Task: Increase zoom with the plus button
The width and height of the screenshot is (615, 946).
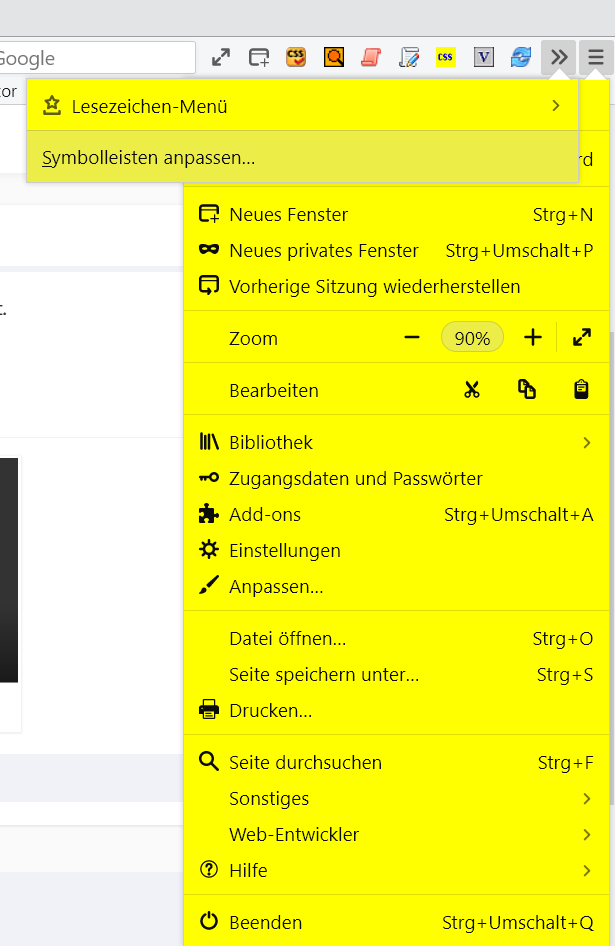Action: [533, 338]
